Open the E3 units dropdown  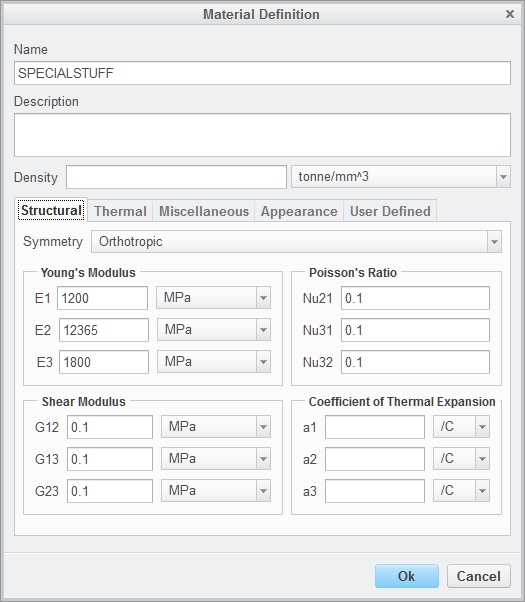coord(214,361)
